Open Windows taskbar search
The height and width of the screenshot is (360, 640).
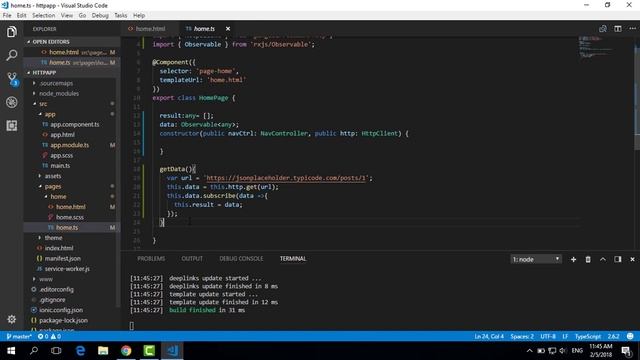pos(34,351)
